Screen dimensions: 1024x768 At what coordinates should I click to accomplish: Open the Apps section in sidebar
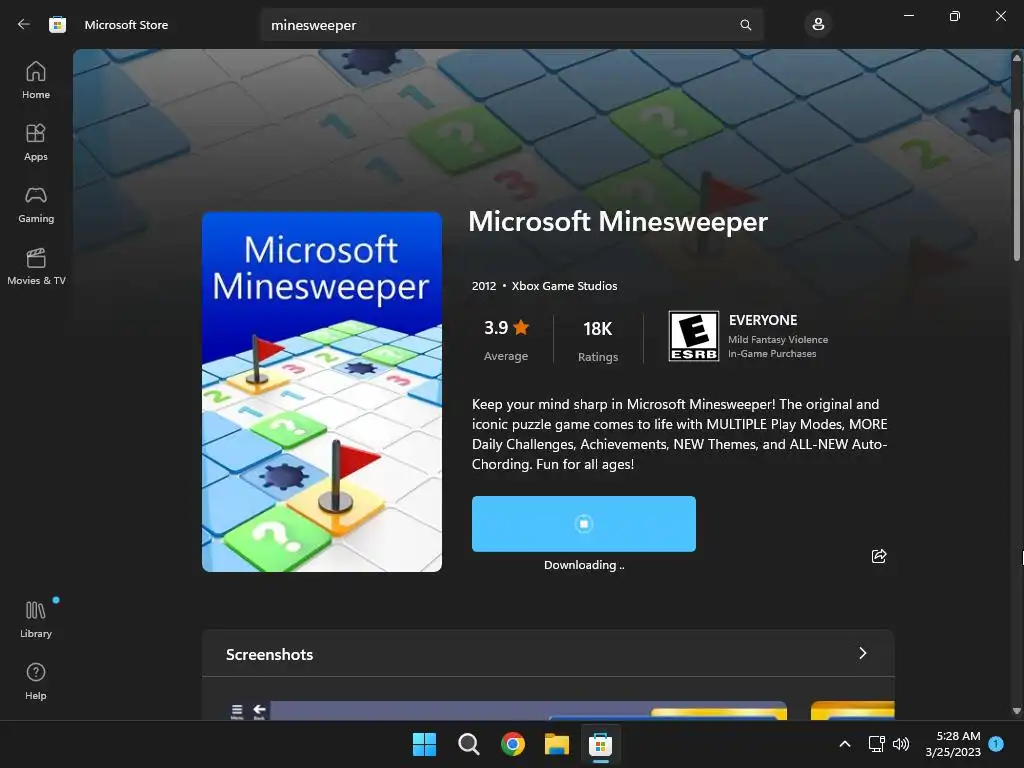point(36,142)
